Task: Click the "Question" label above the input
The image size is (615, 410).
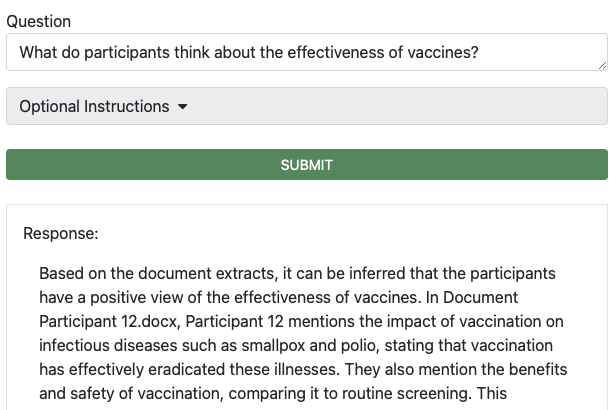Action: pos(38,21)
